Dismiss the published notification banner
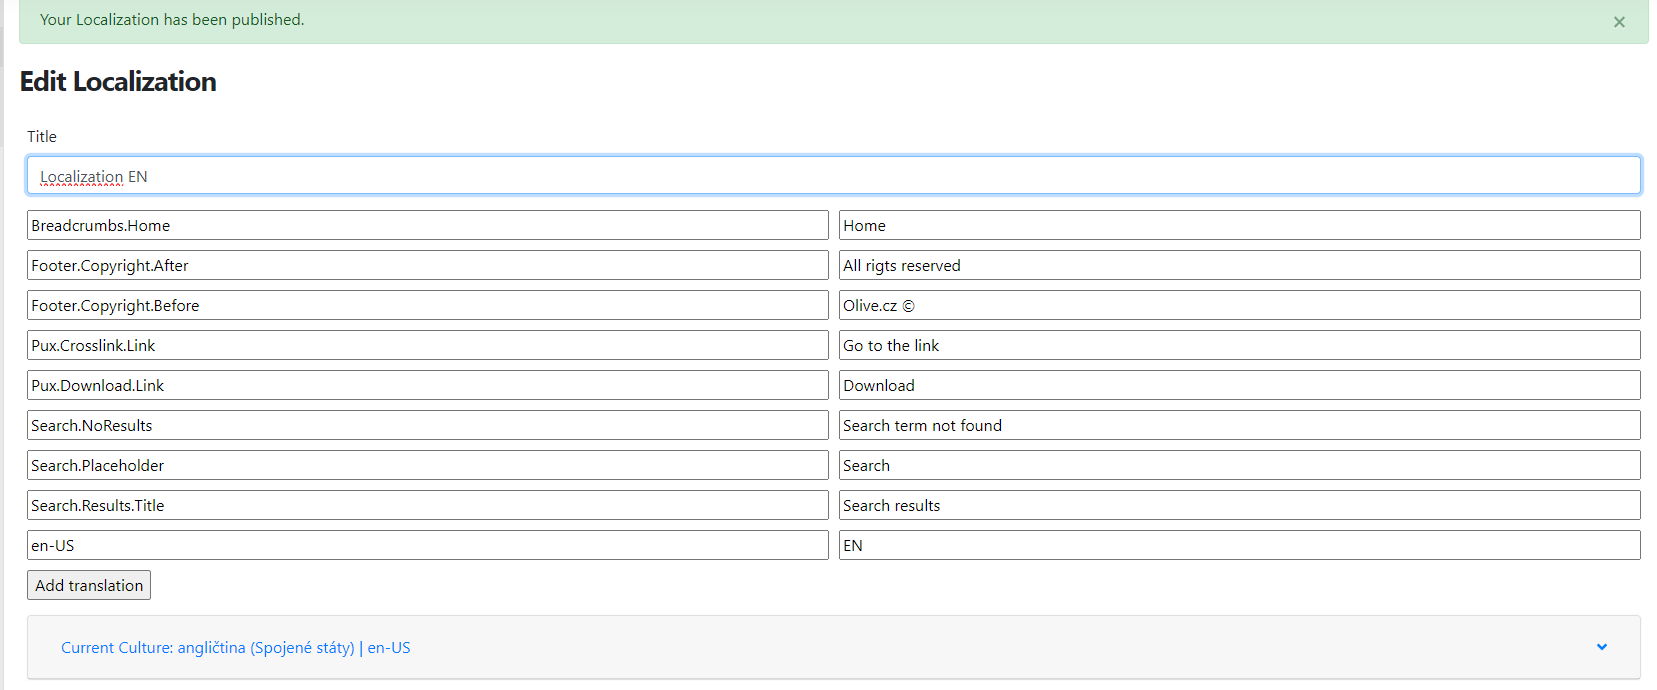This screenshot has width=1657, height=690. pos(1618,22)
